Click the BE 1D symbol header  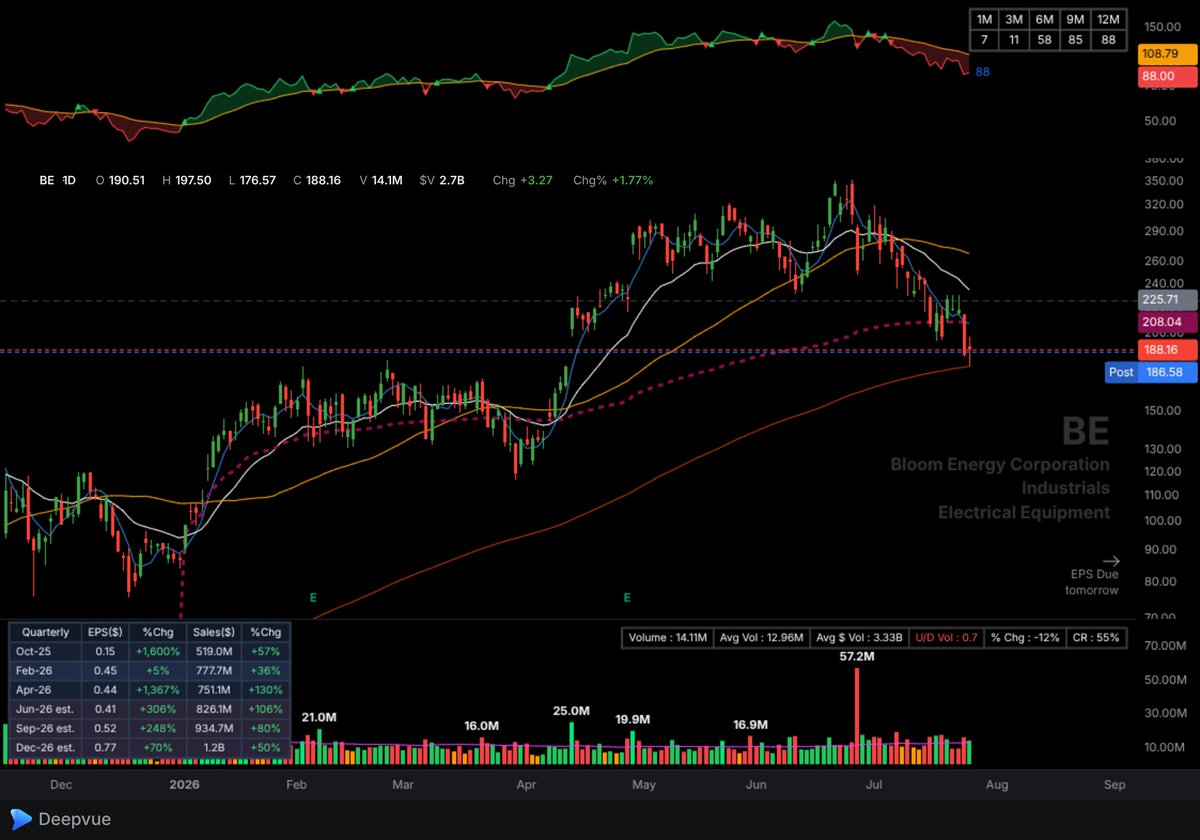pyautogui.click(x=59, y=180)
